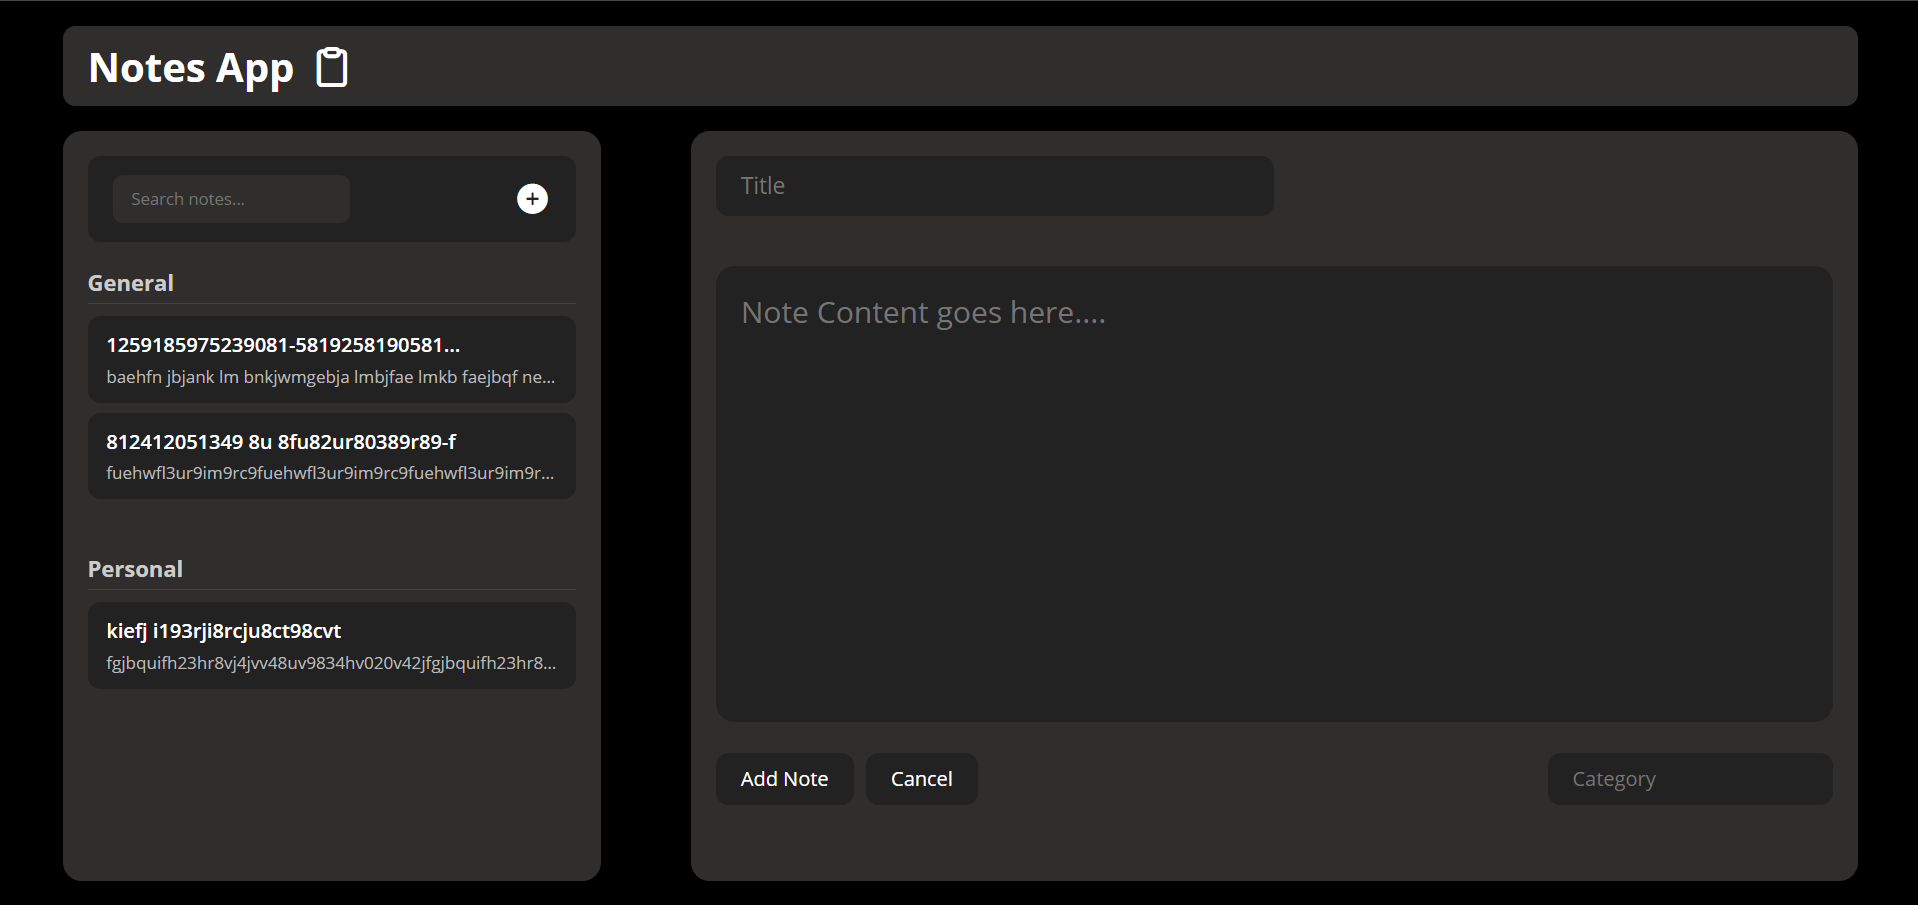
Task: Click the preview text starting with fuehwfl3ur9im9rc9
Action: pyautogui.click(x=330, y=473)
